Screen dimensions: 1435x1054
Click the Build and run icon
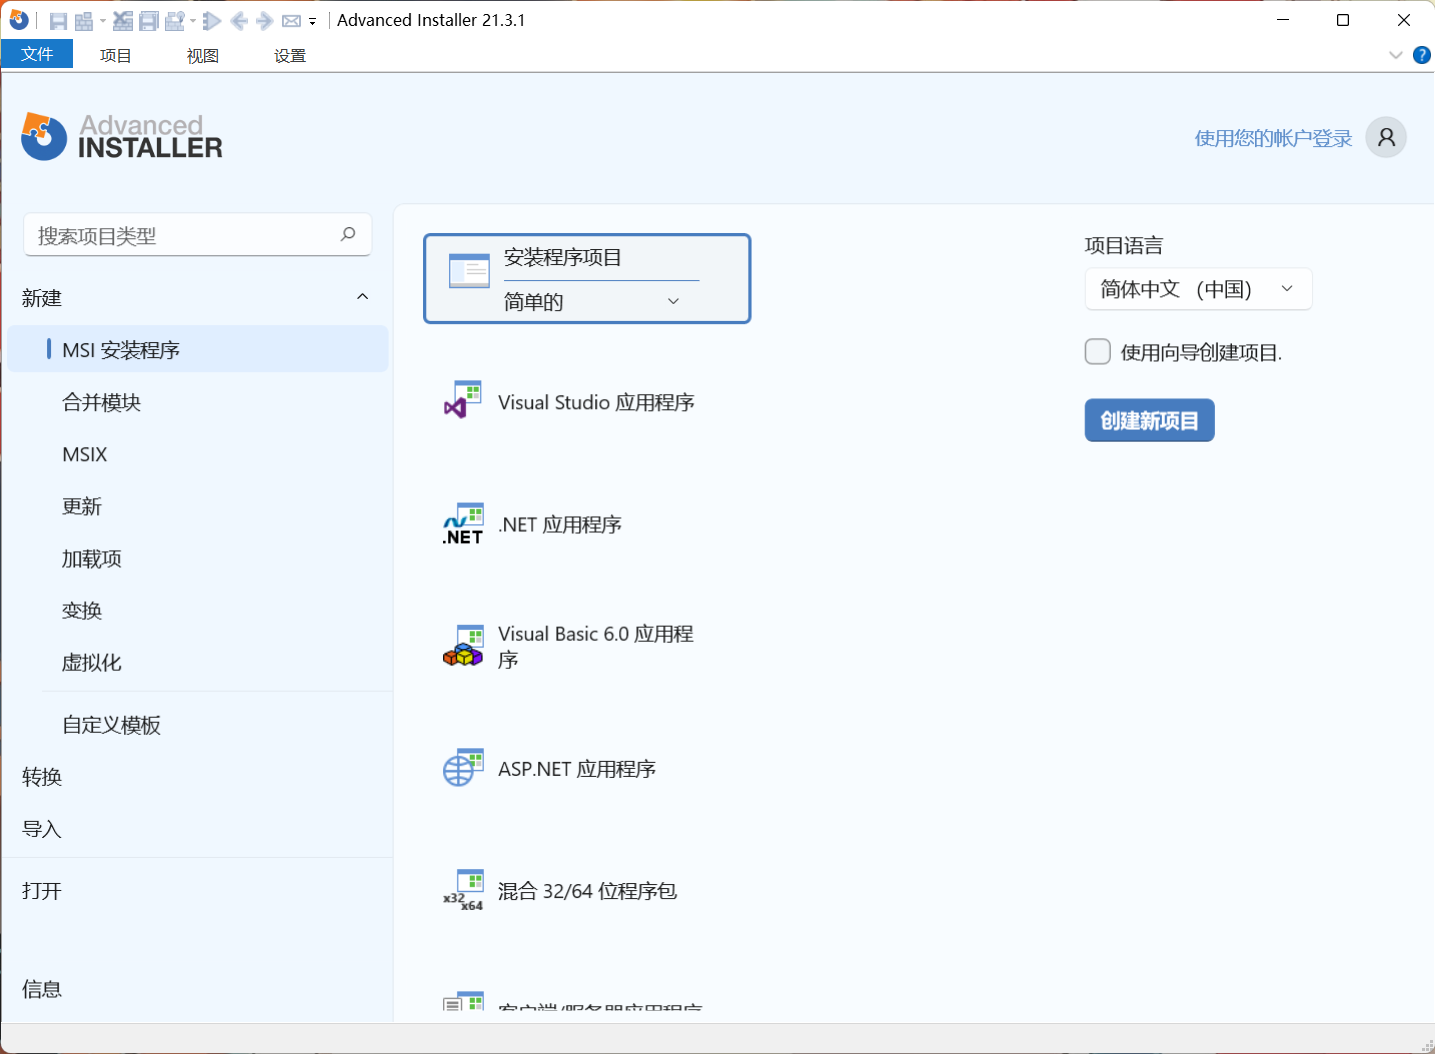175,21
